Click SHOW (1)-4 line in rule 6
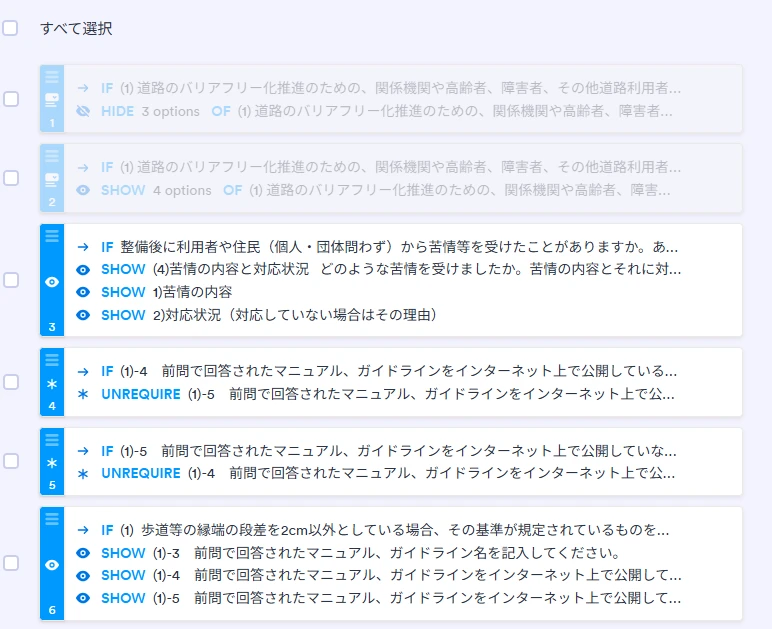 tap(391, 575)
